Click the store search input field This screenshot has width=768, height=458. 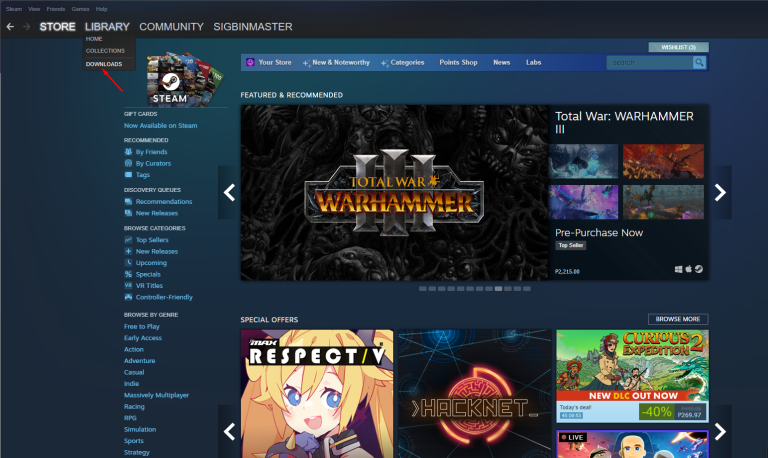(x=649, y=63)
